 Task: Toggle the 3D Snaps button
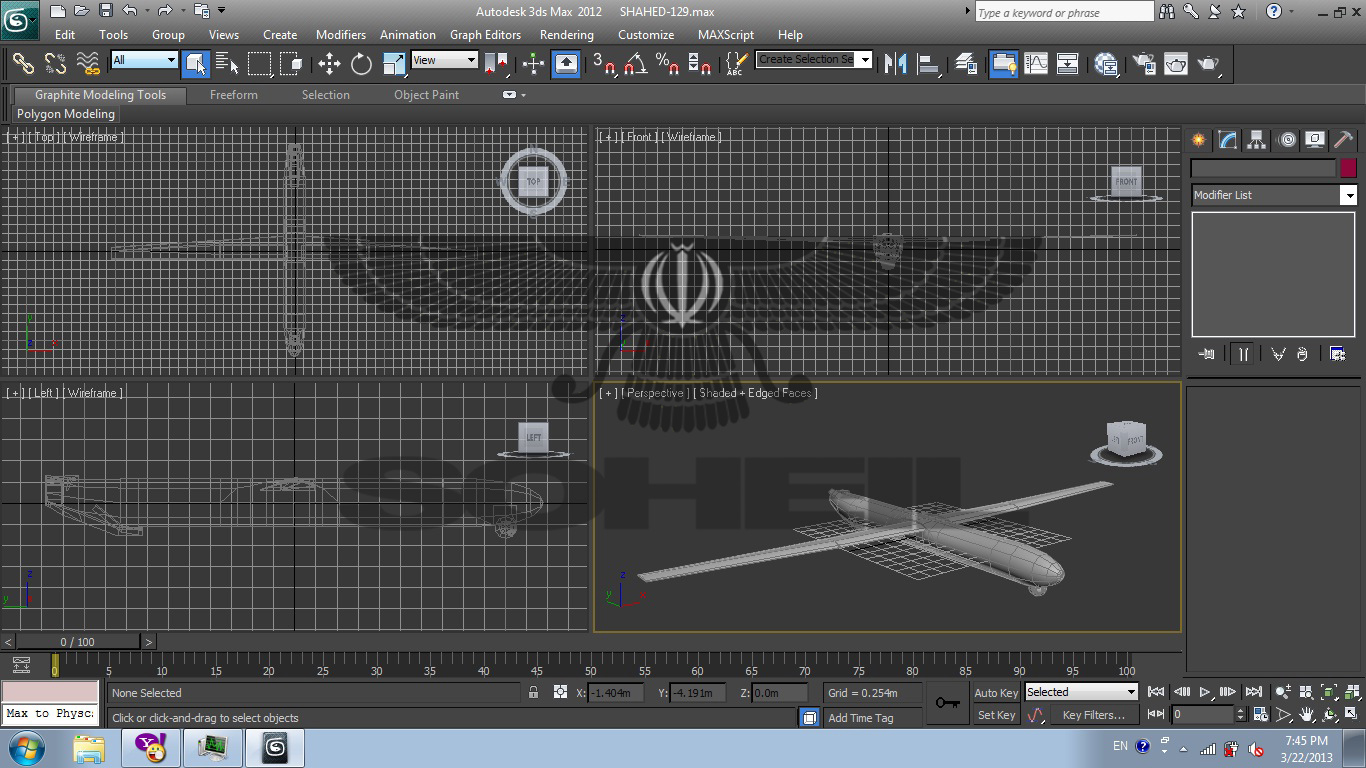(x=603, y=64)
